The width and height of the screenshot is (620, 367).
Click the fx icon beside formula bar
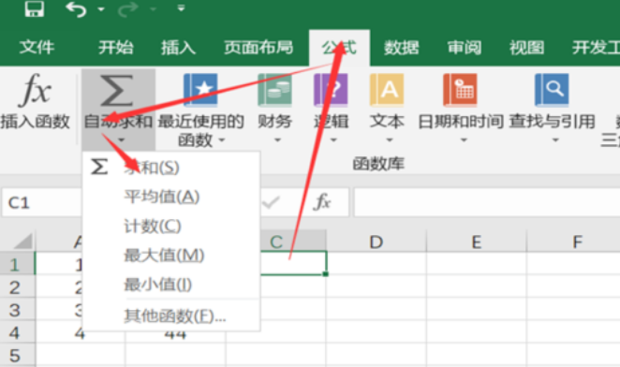pyautogui.click(x=322, y=202)
